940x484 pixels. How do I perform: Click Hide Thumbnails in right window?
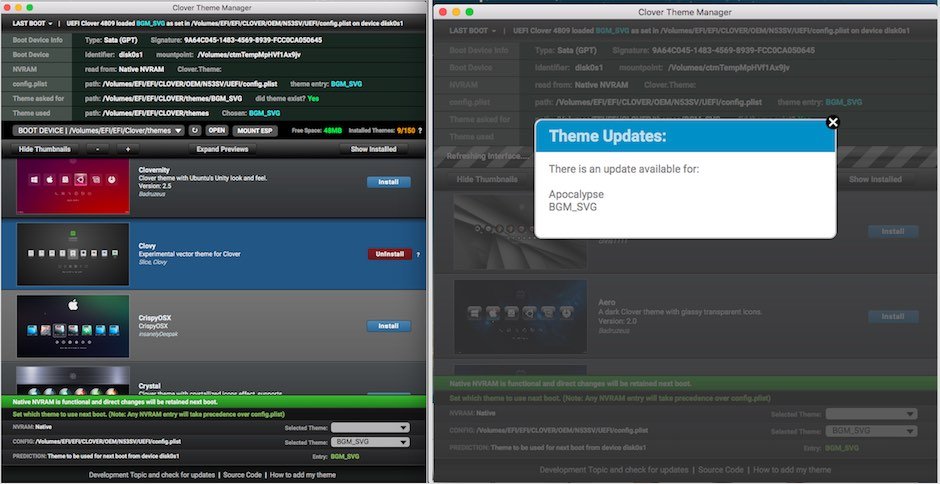[487, 179]
